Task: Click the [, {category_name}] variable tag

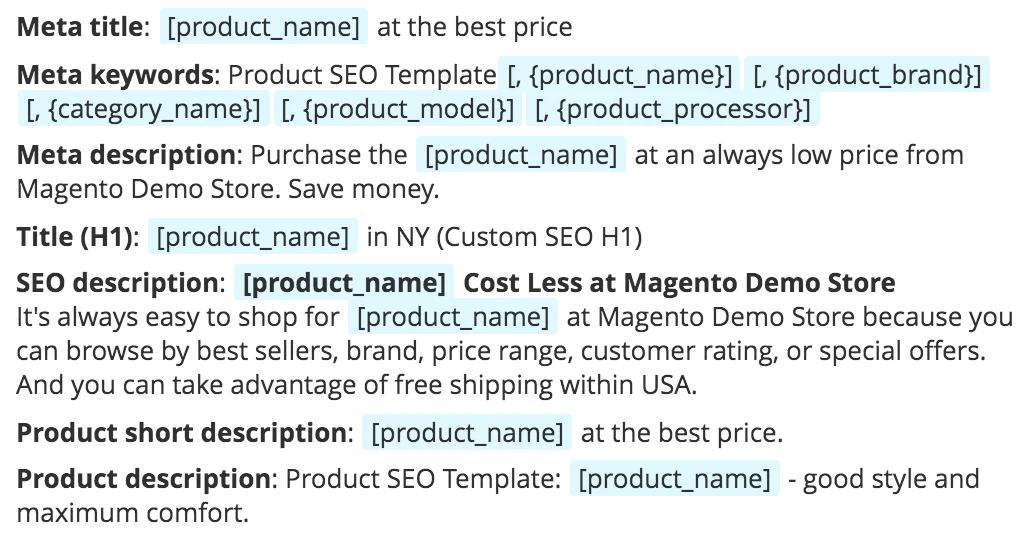Action: click(143, 109)
